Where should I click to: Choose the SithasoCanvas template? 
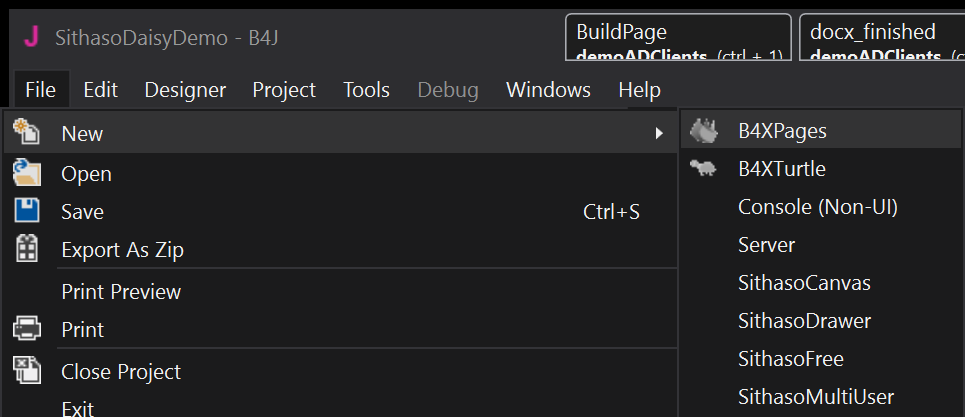coord(804,283)
